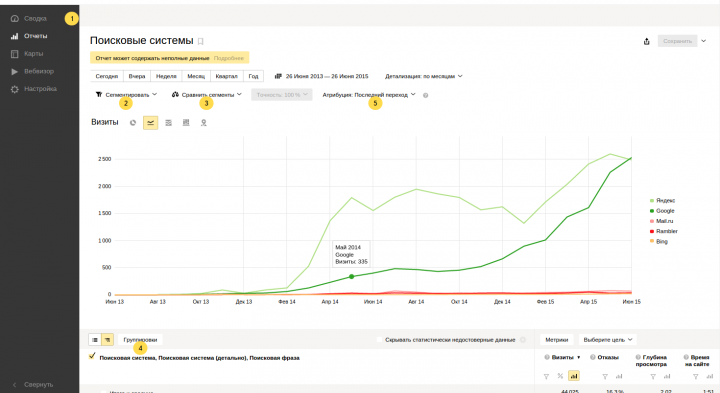Open Настройка in the sidebar
720x393 pixels.
[x=34, y=89]
